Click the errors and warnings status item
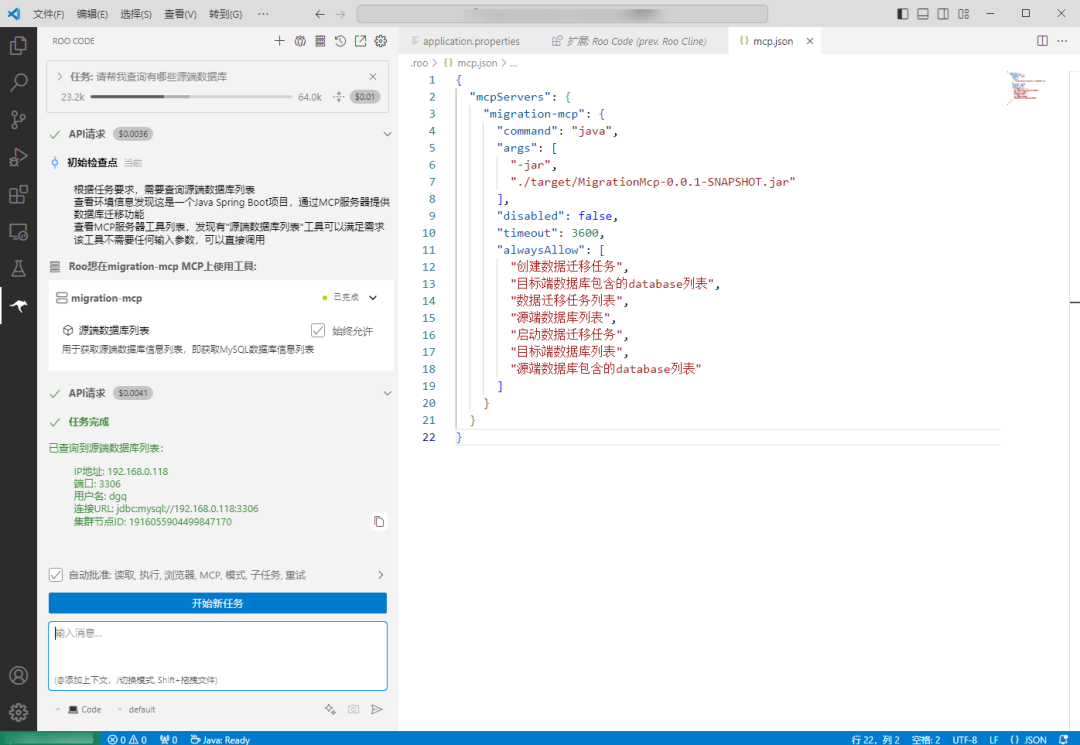Image resolution: width=1080 pixels, height=745 pixels. coord(127,739)
